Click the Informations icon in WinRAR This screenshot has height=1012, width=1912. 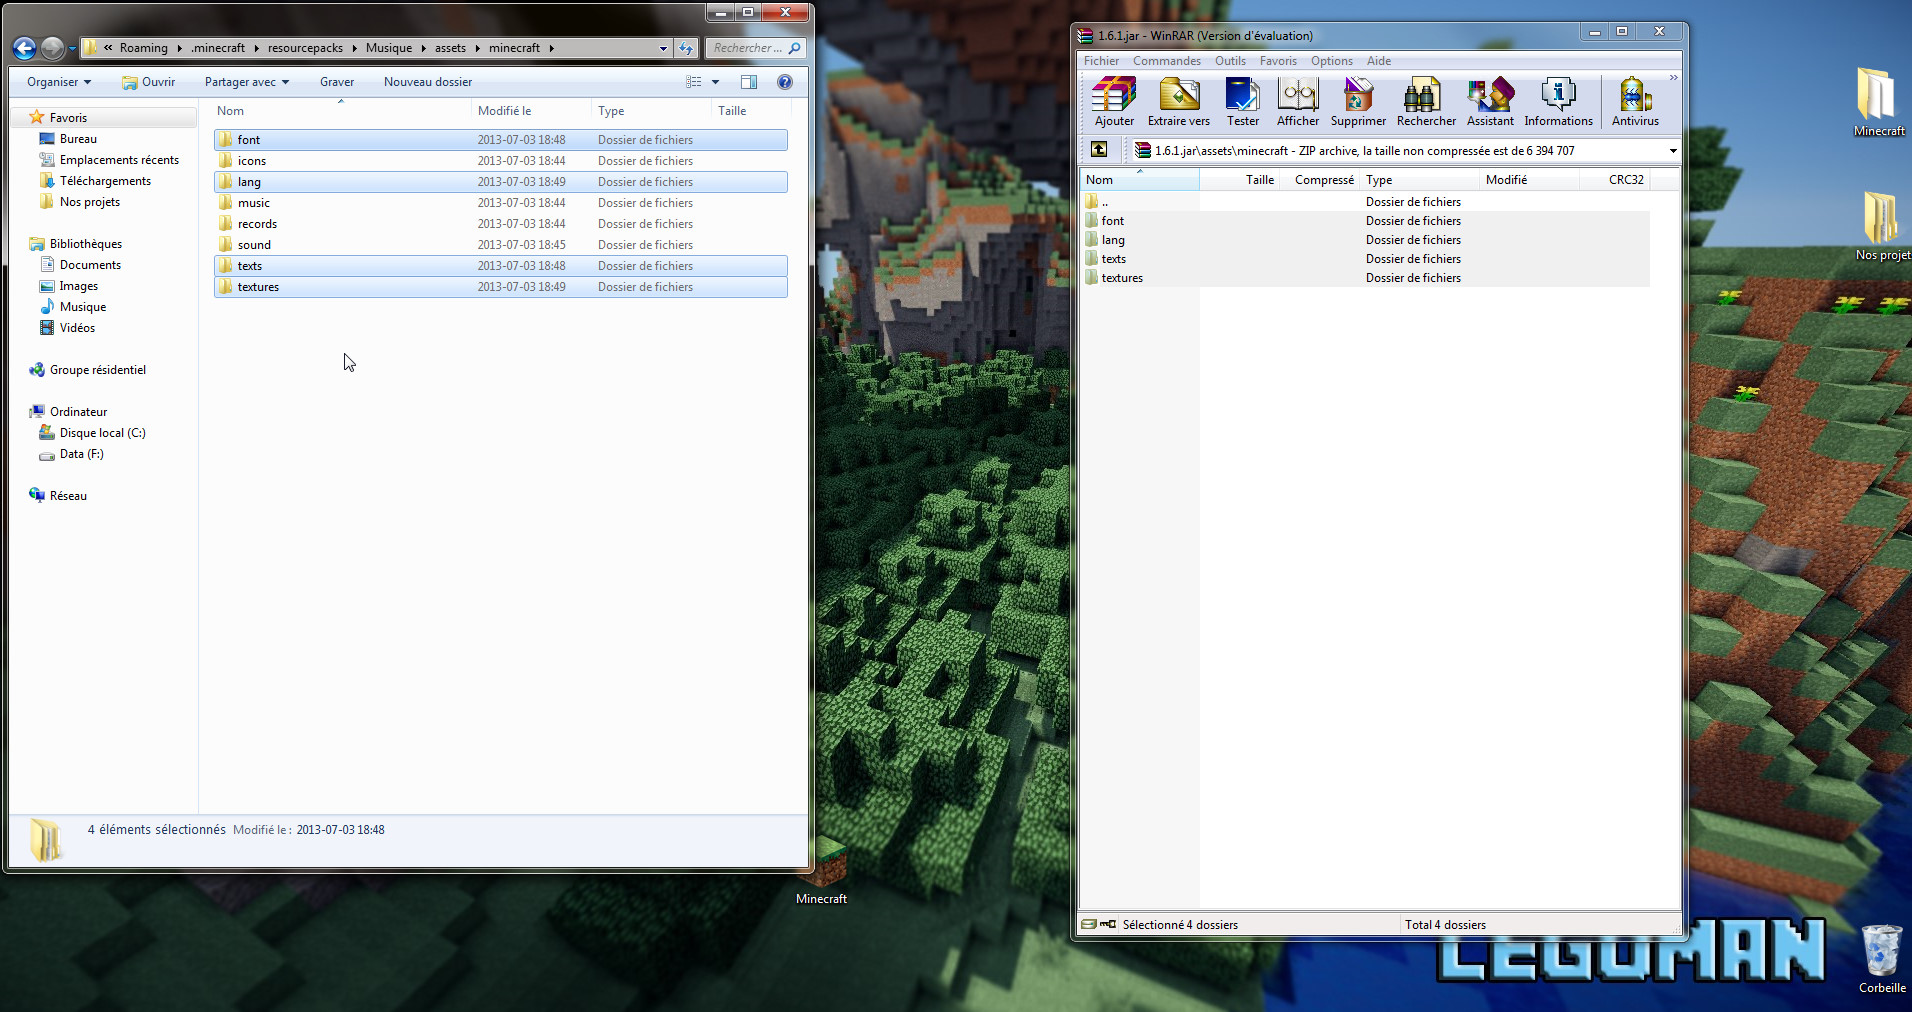tap(1558, 102)
